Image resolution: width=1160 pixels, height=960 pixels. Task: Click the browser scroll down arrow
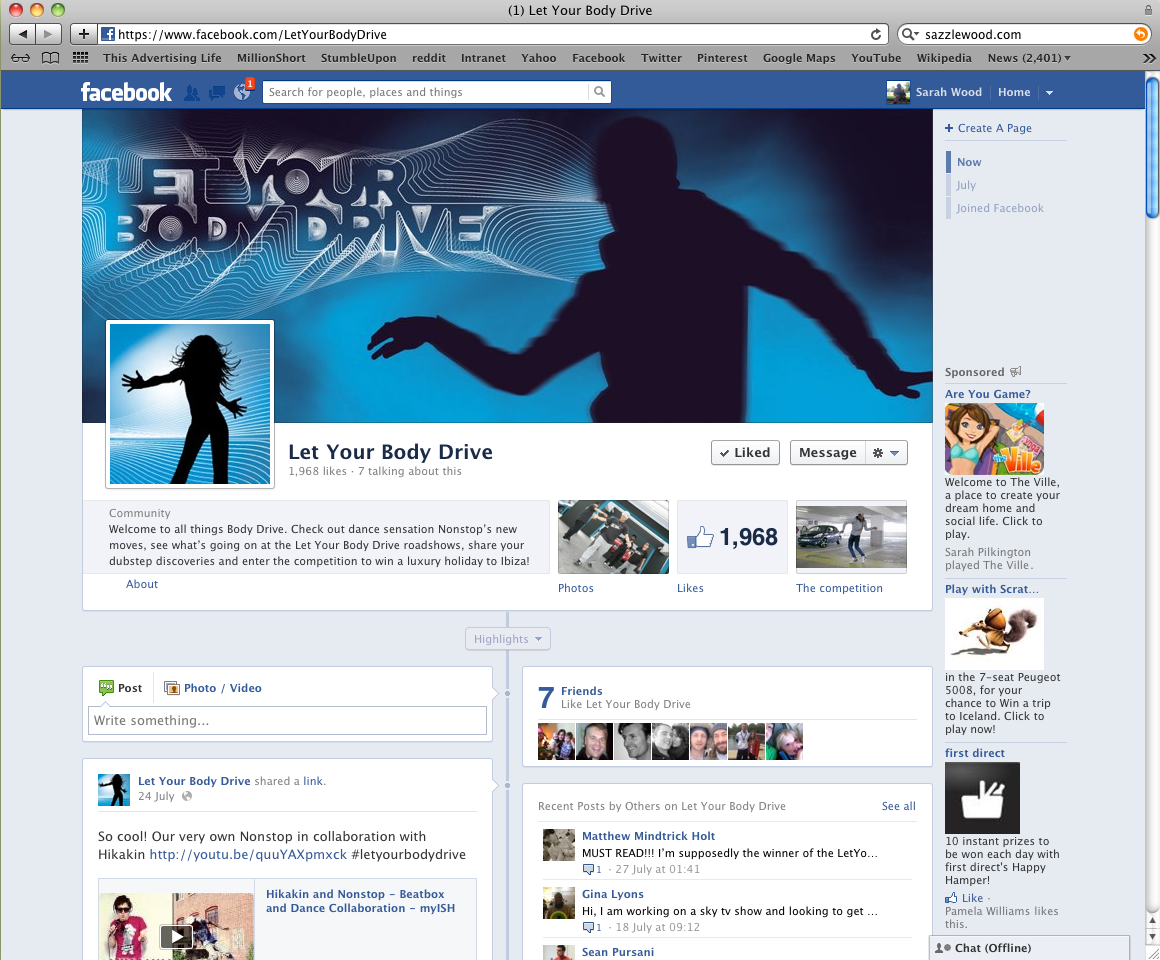[1152, 936]
